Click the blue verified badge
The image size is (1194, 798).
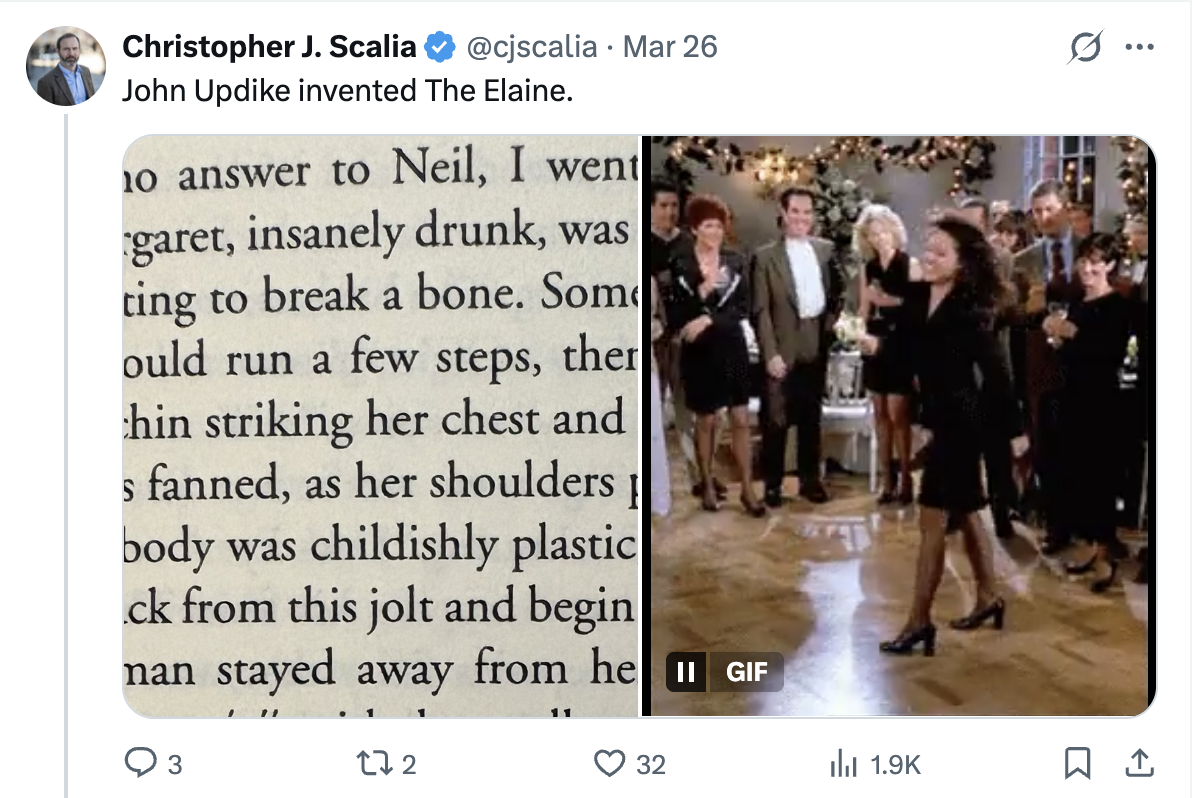(440, 46)
